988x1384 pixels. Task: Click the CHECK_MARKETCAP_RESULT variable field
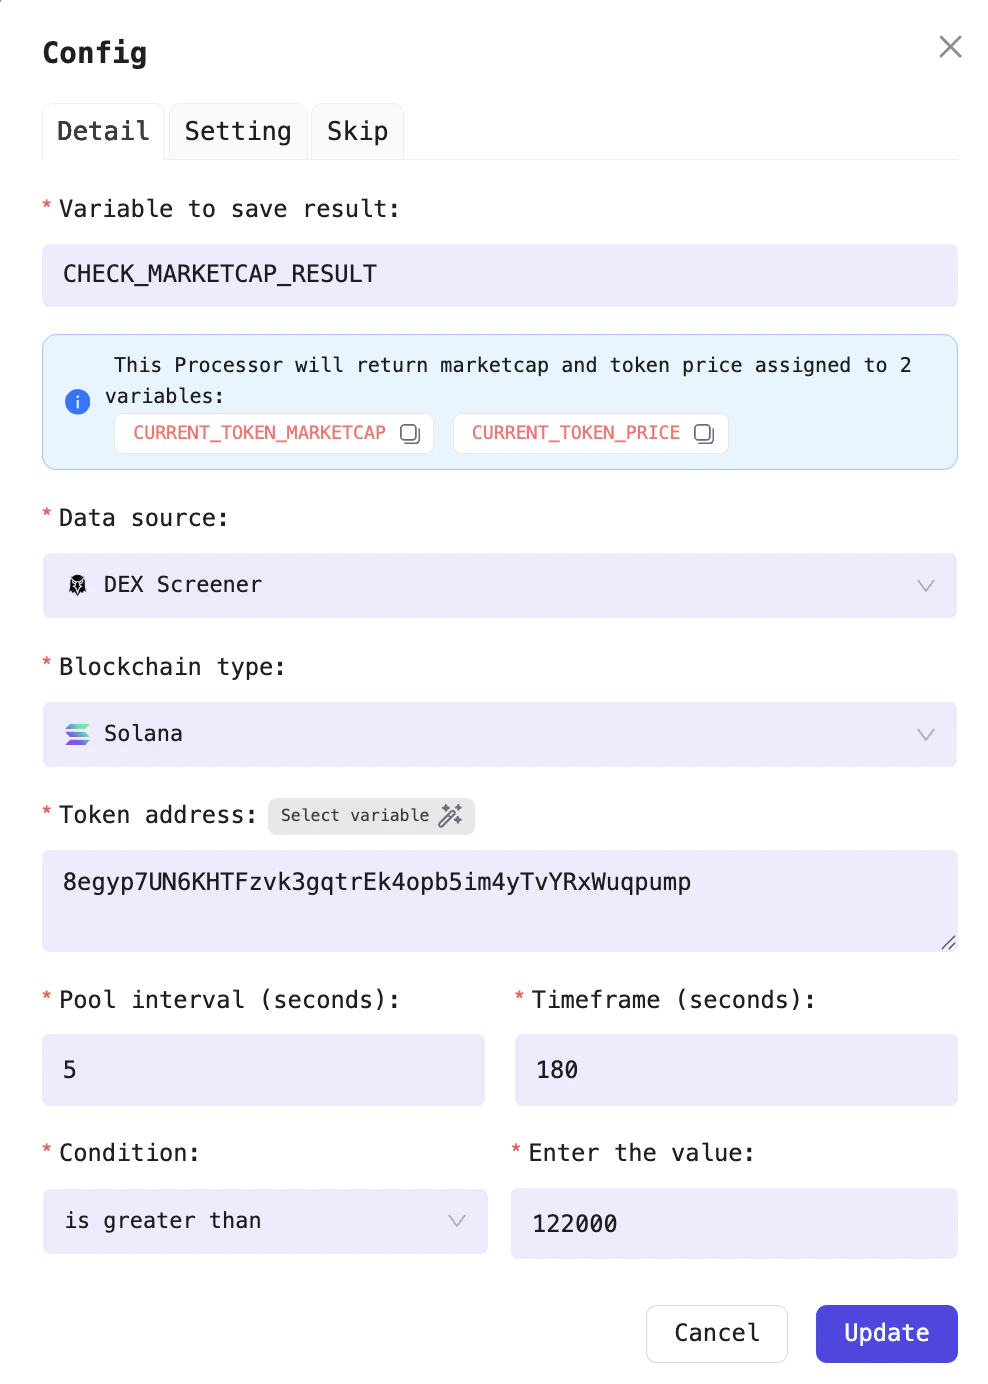[500, 275]
